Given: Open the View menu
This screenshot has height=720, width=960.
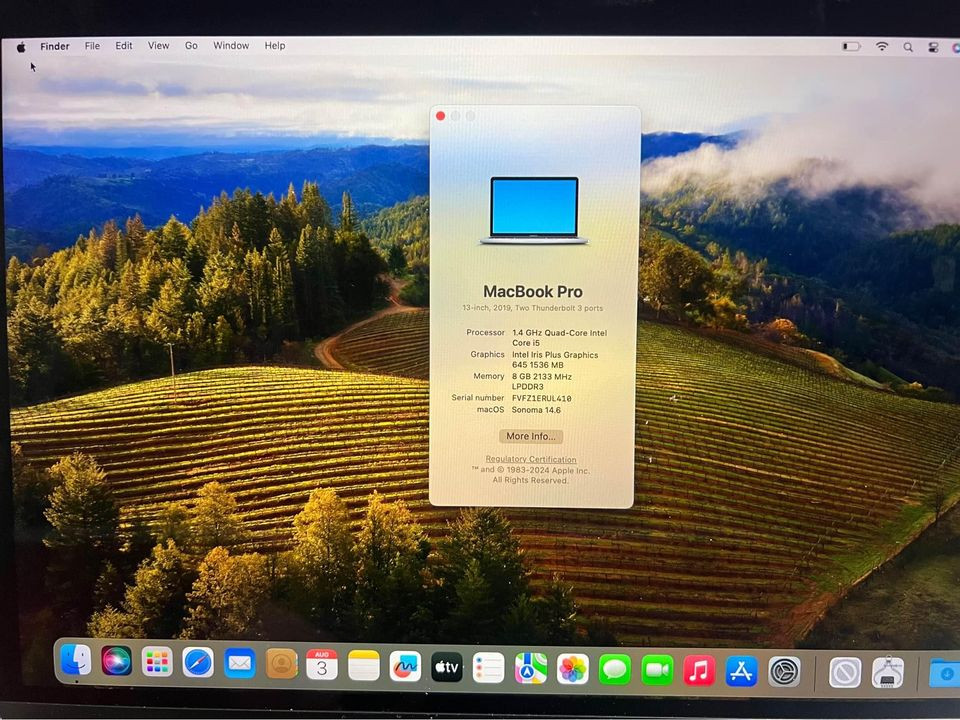Looking at the screenshot, I should pos(158,45).
